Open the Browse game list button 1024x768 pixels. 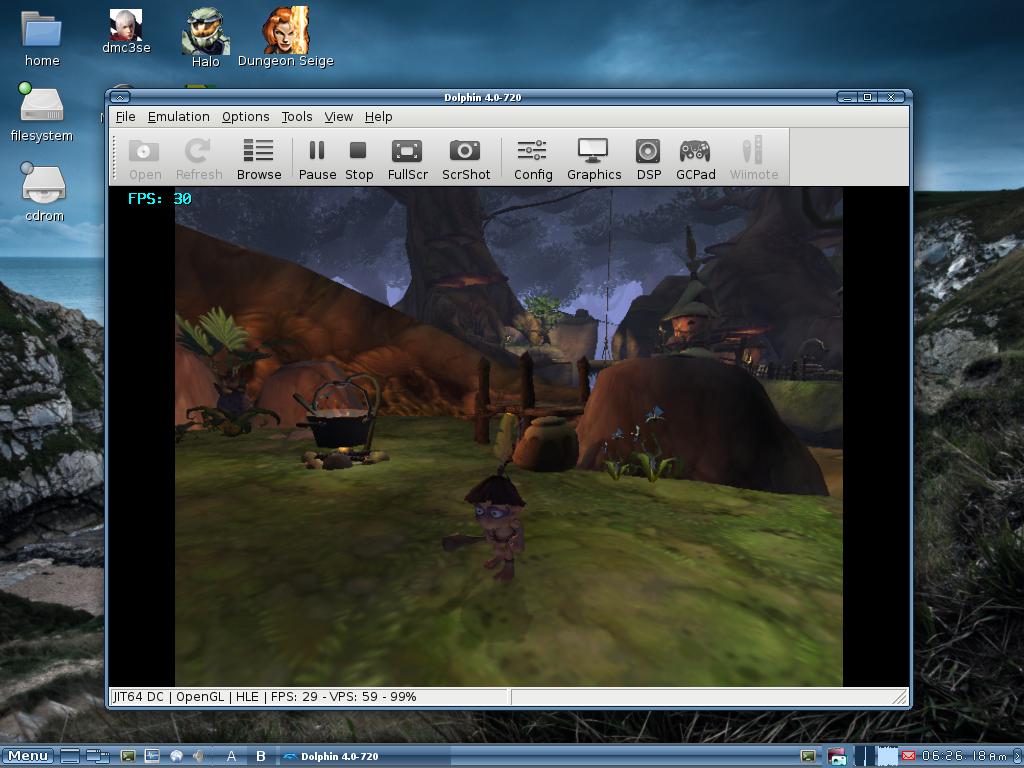point(259,158)
